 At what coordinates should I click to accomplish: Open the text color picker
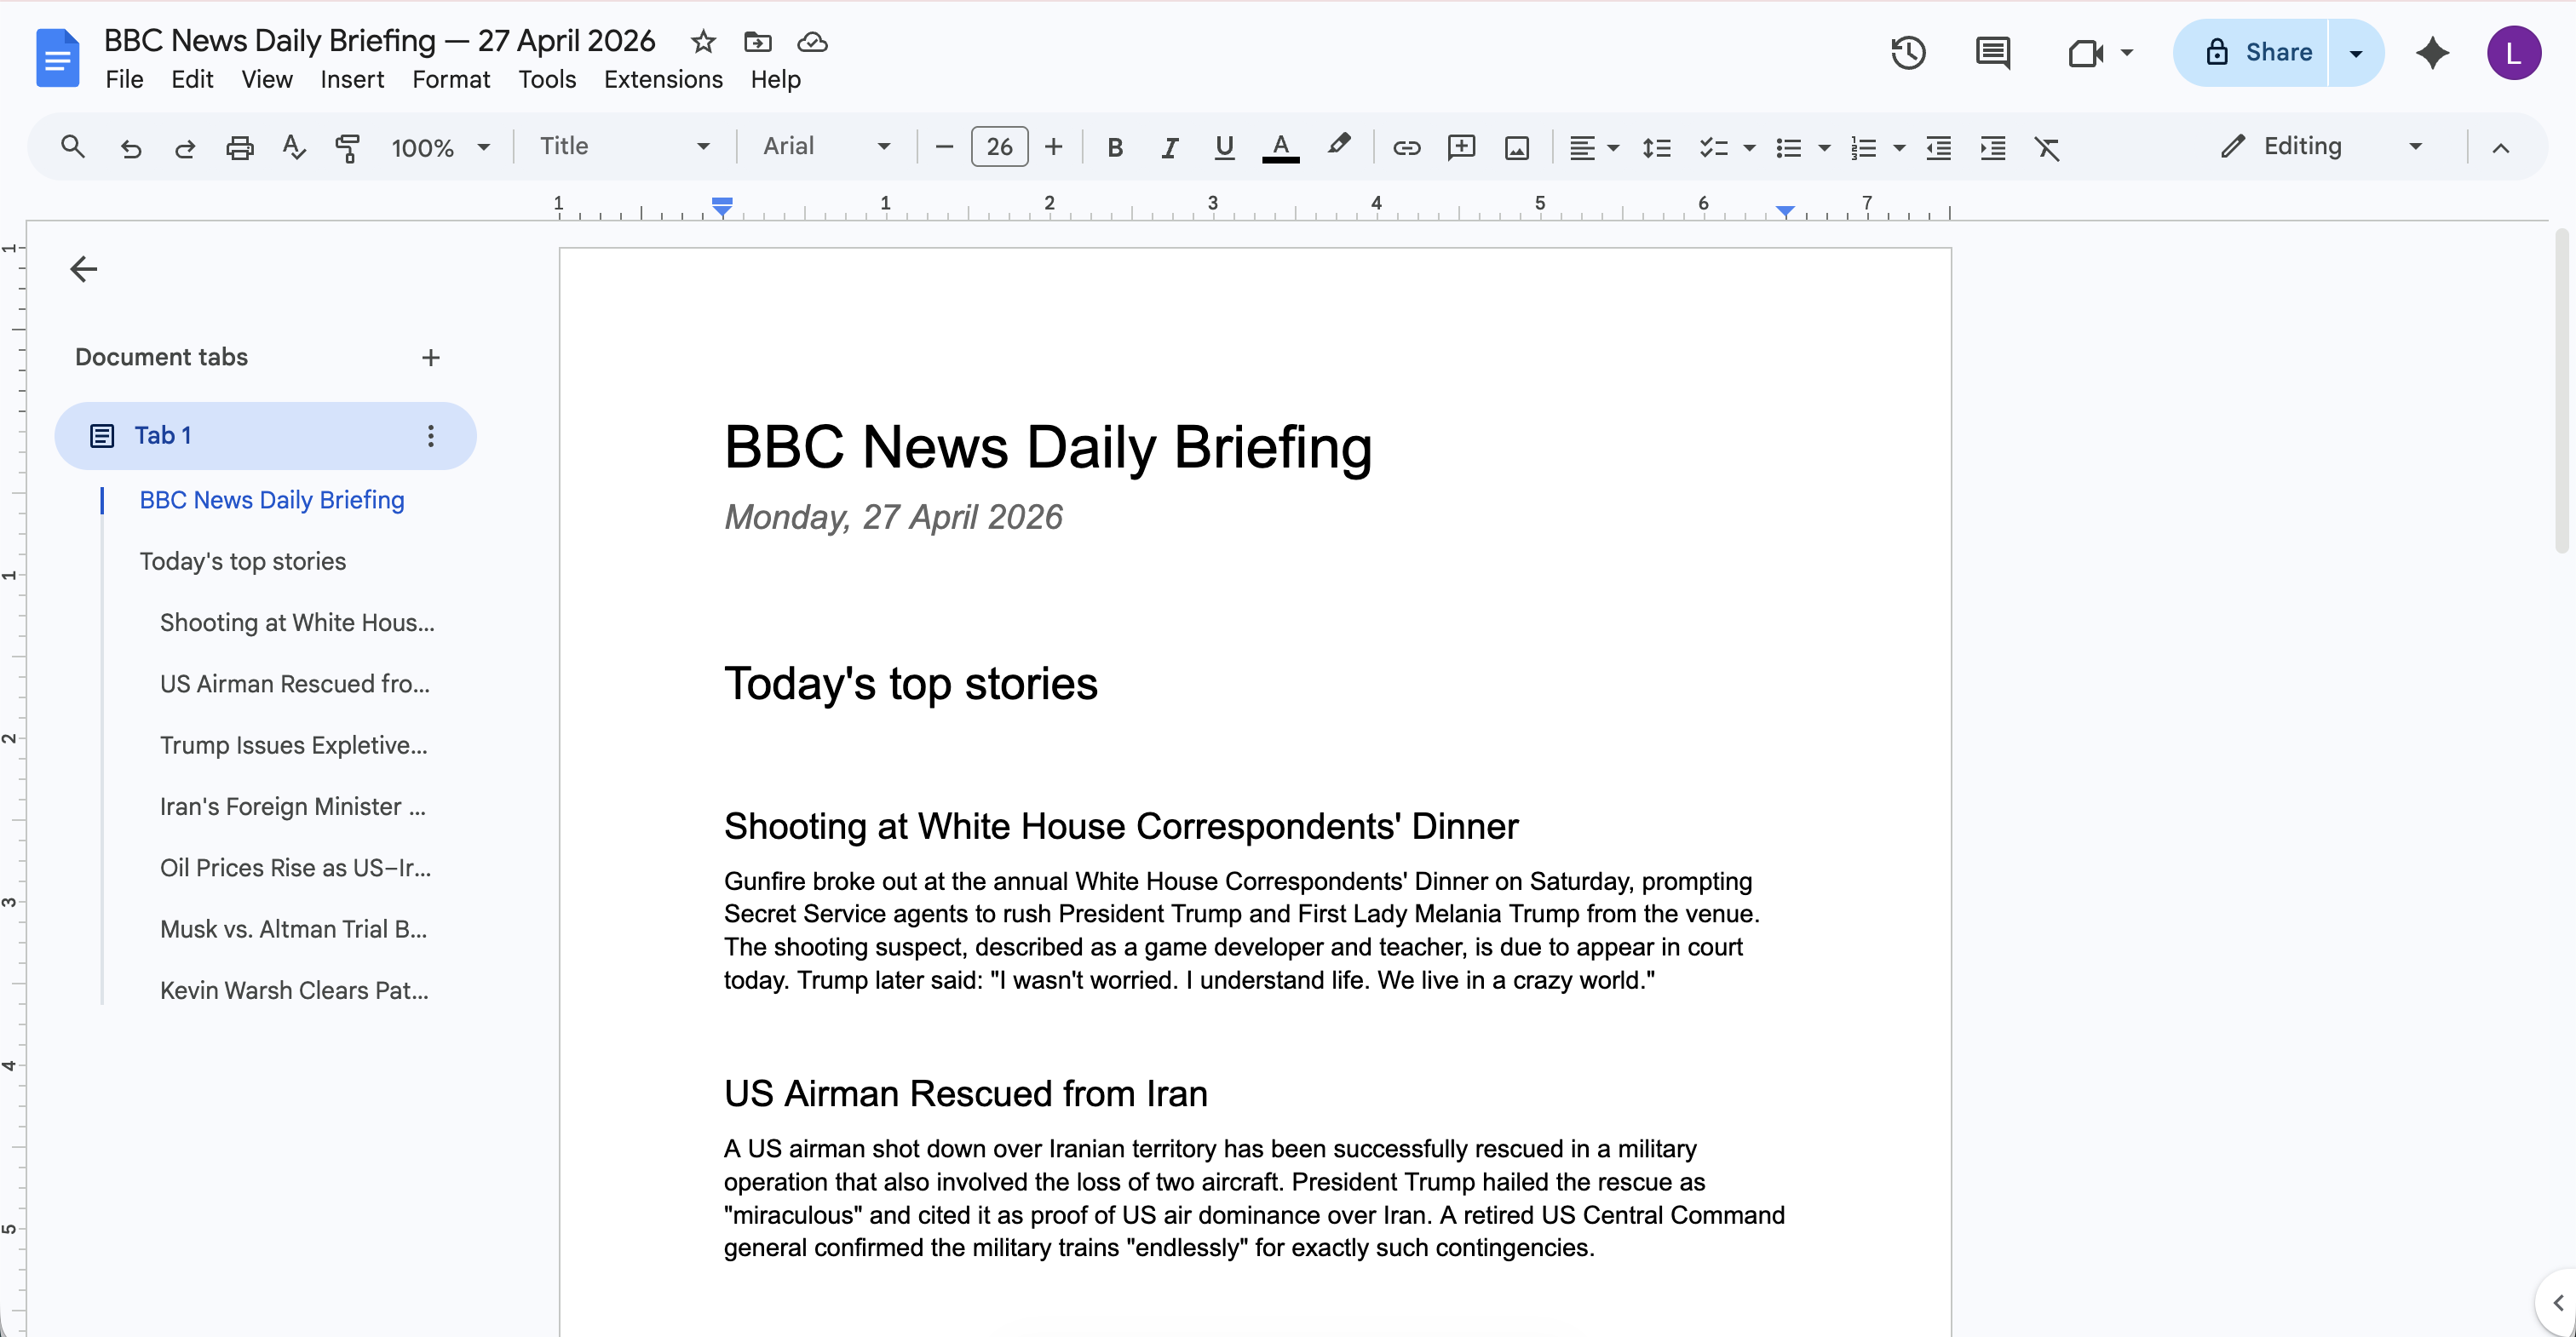pos(1280,148)
